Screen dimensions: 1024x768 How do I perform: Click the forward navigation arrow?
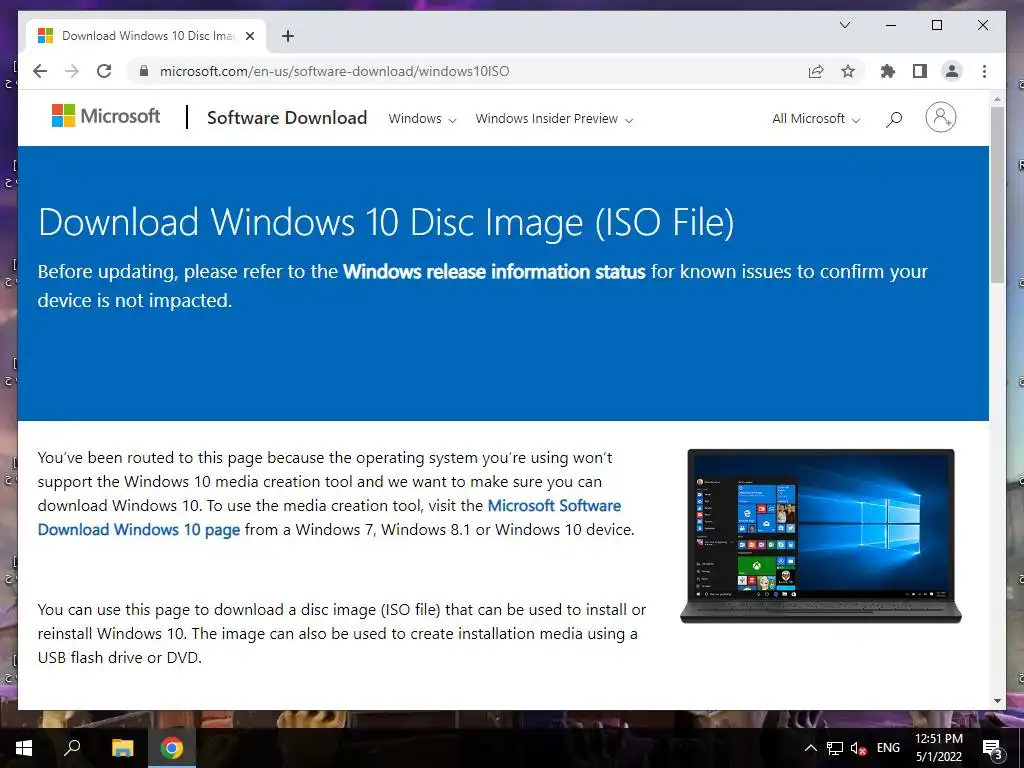pos(72,71)
